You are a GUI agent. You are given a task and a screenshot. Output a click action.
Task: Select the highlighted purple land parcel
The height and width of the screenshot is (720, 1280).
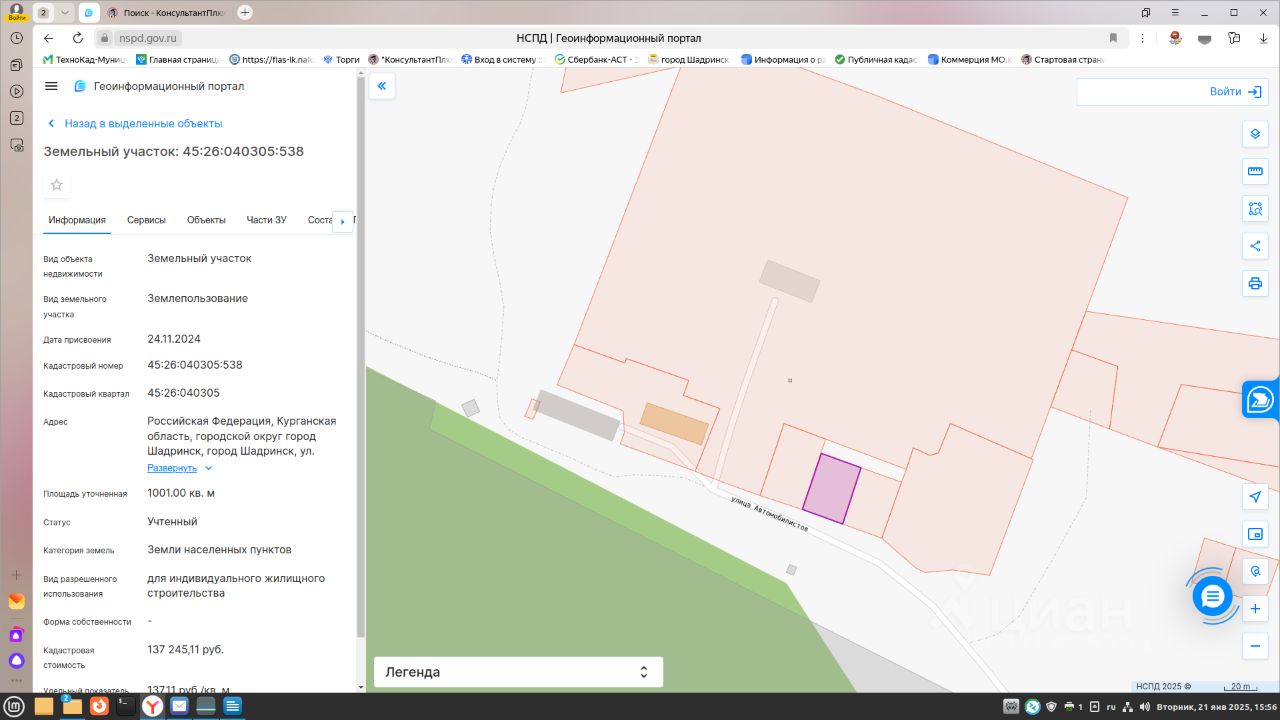click(x=832, y=488)
